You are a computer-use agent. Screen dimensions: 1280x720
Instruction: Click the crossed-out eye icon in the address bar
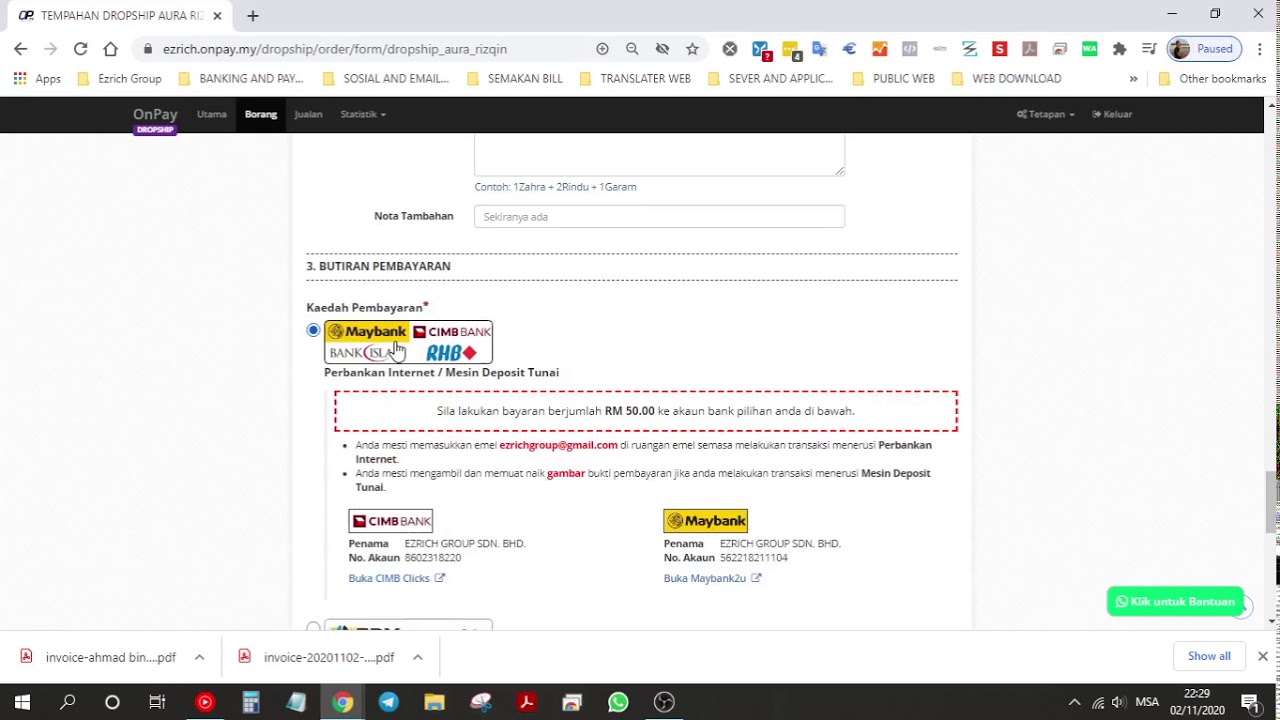point(662,48)
